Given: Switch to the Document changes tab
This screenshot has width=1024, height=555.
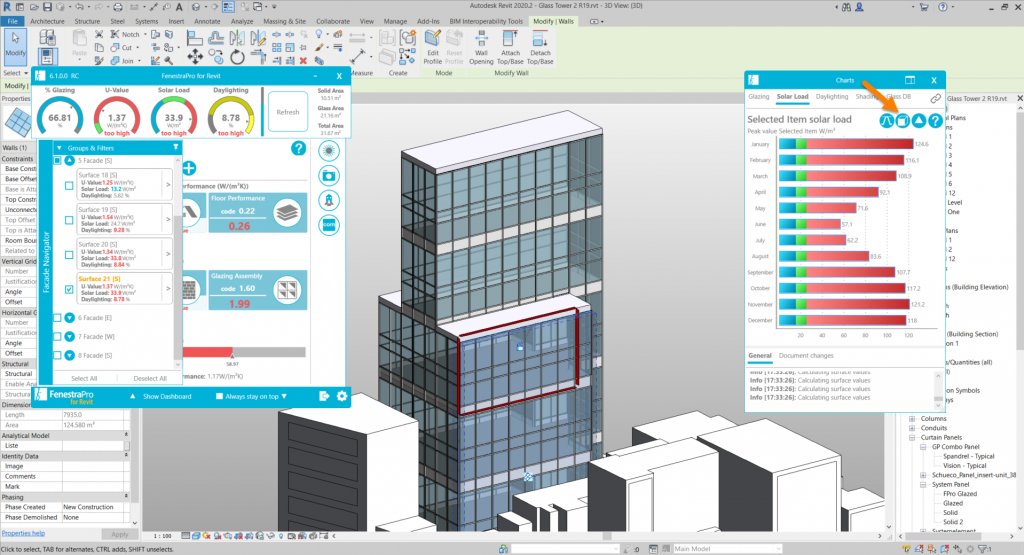Looking at the screenshot, I should point(806,356).
